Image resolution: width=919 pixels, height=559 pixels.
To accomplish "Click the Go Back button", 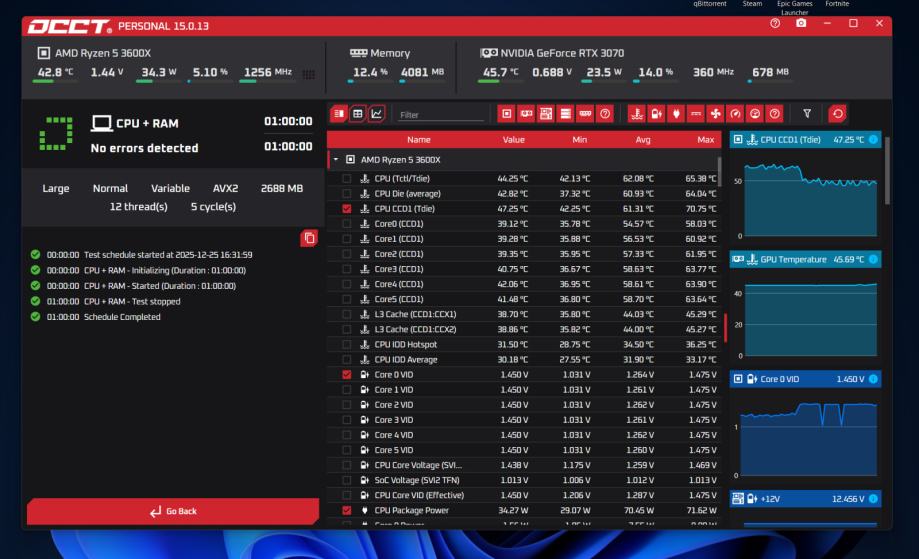I will click(173, 511).
